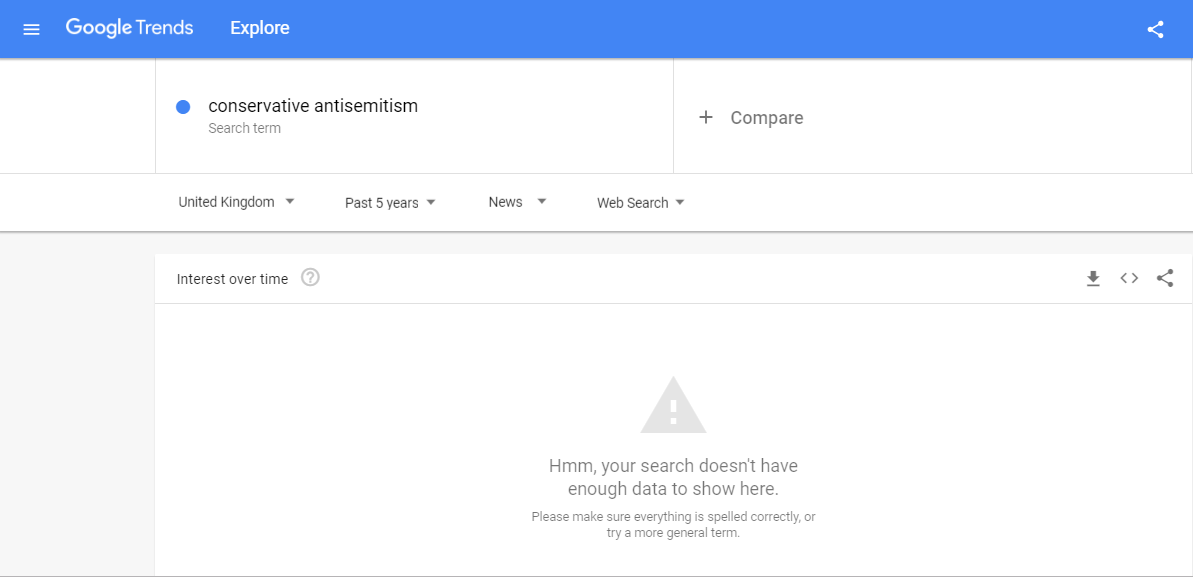Download Interest over time data as CSV
1193x579 pixels.
pyautogui.click(x=1093, y=278)
